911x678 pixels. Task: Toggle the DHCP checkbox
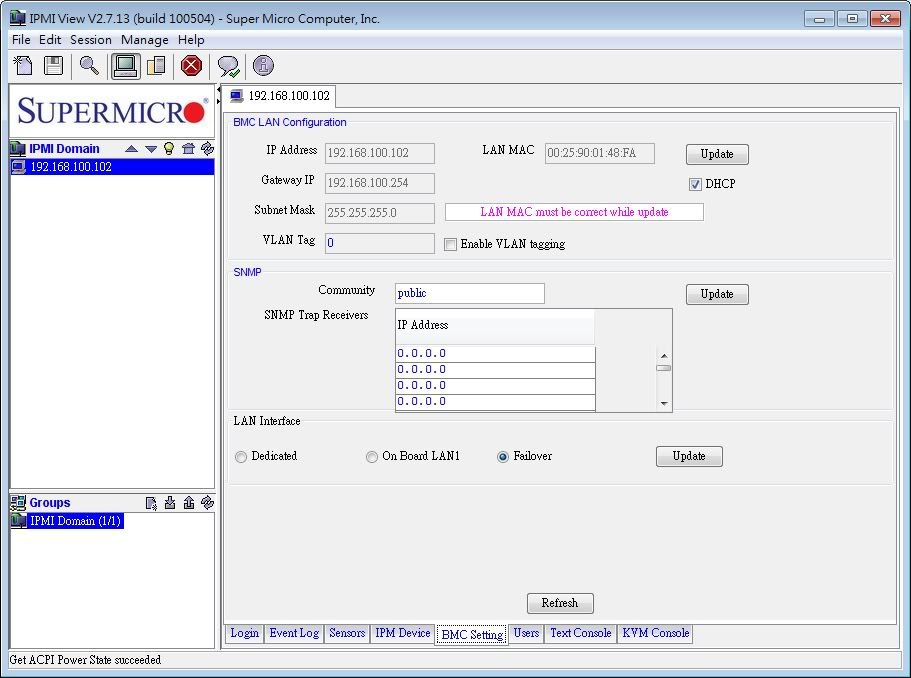(695, 184)
